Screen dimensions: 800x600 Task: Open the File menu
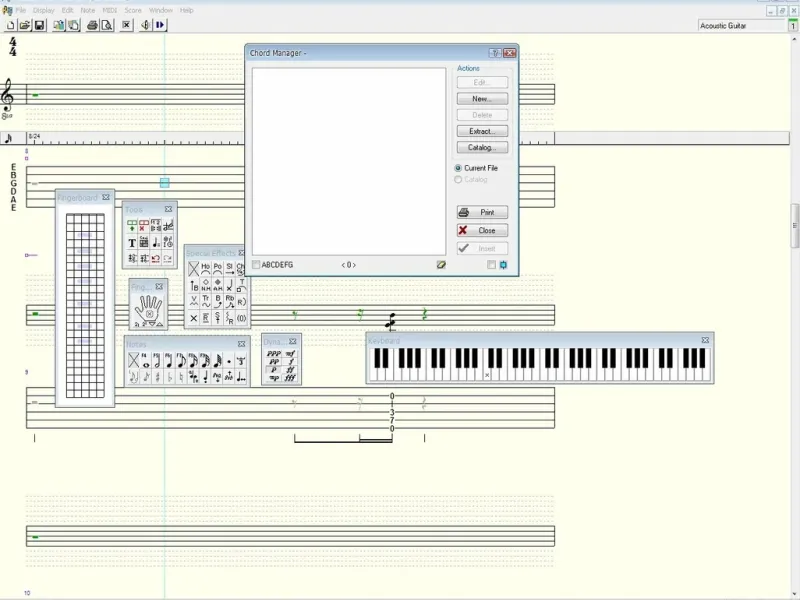tap(20, 10)
